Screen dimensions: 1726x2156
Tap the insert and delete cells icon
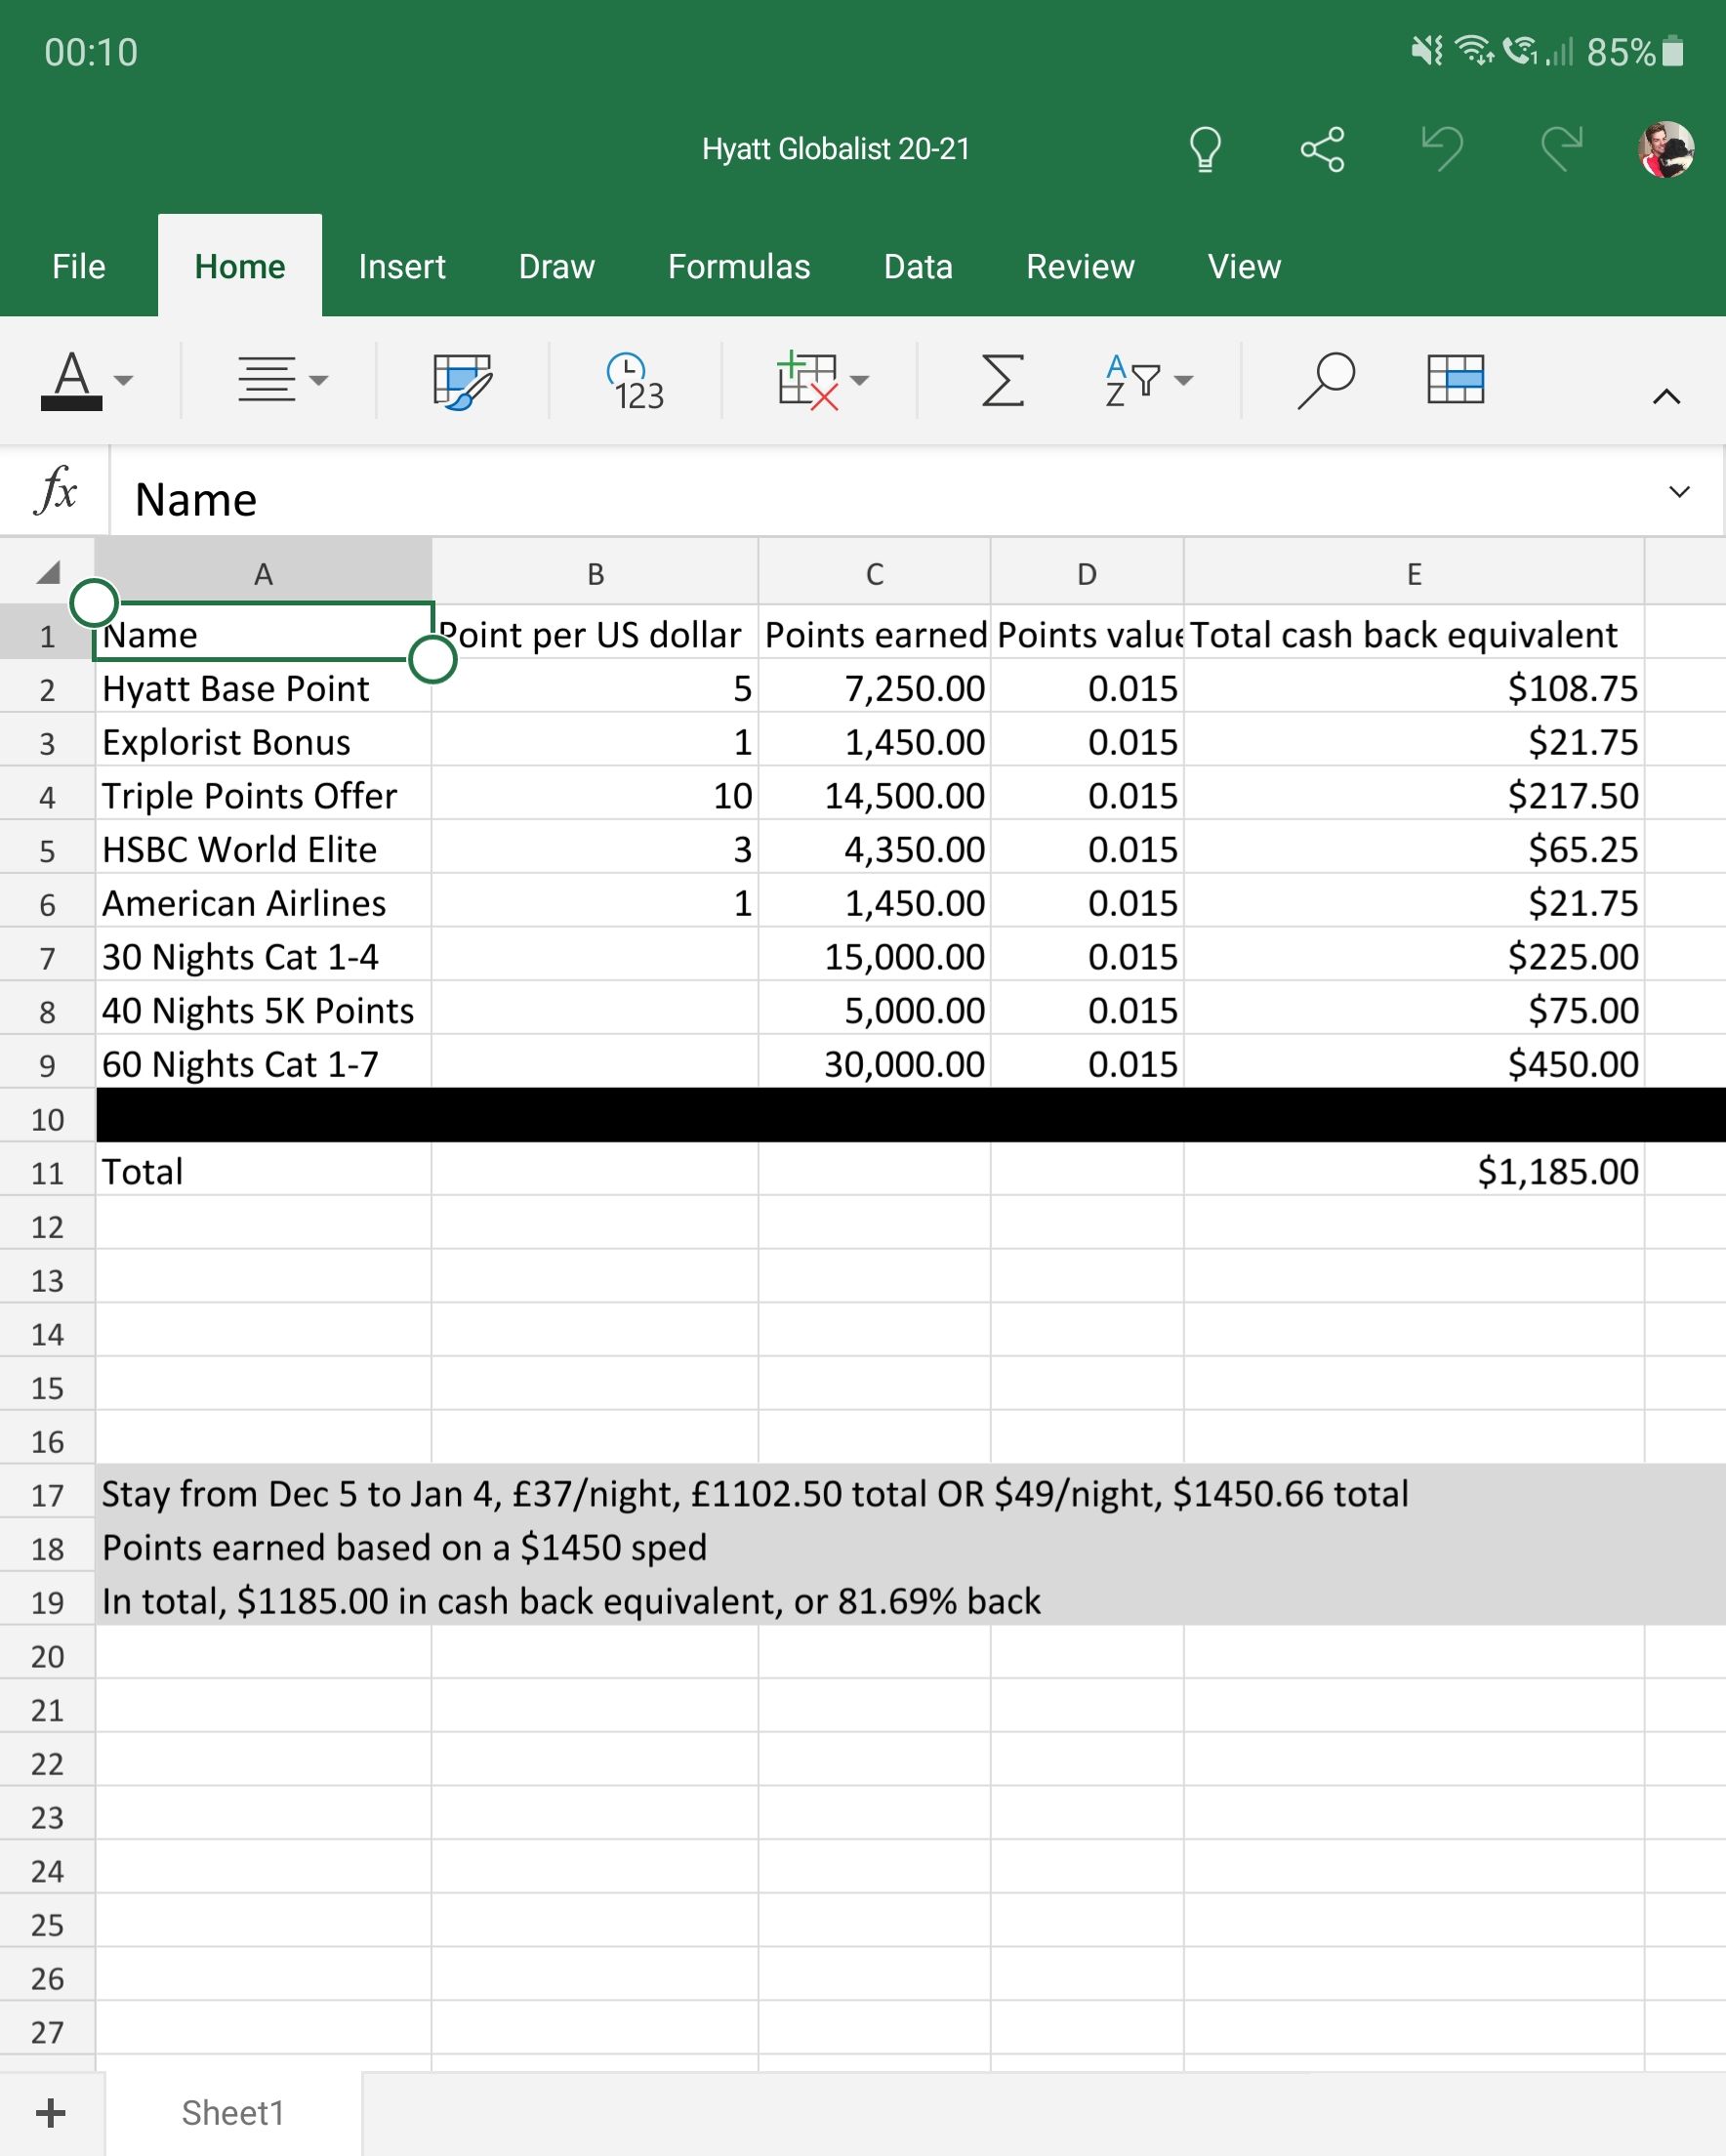tap(807, 381)
